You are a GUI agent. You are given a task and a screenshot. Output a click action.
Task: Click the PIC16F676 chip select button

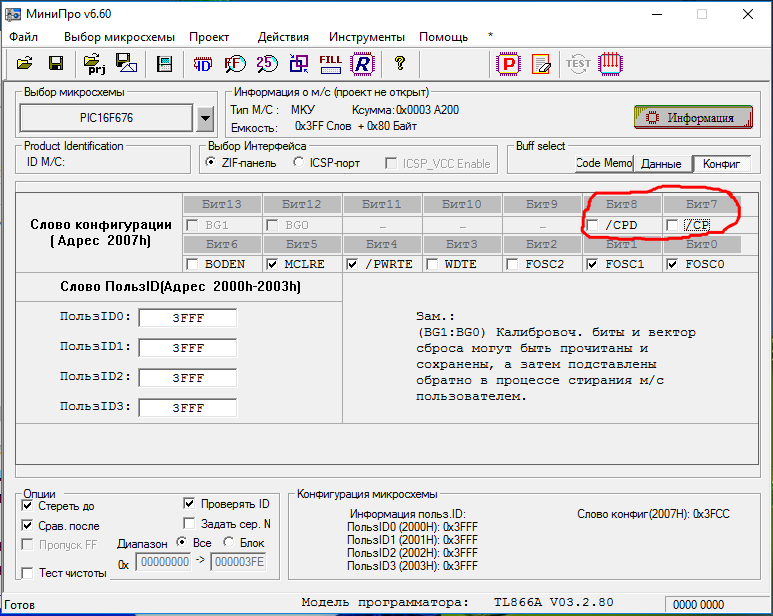coord(107,118)
